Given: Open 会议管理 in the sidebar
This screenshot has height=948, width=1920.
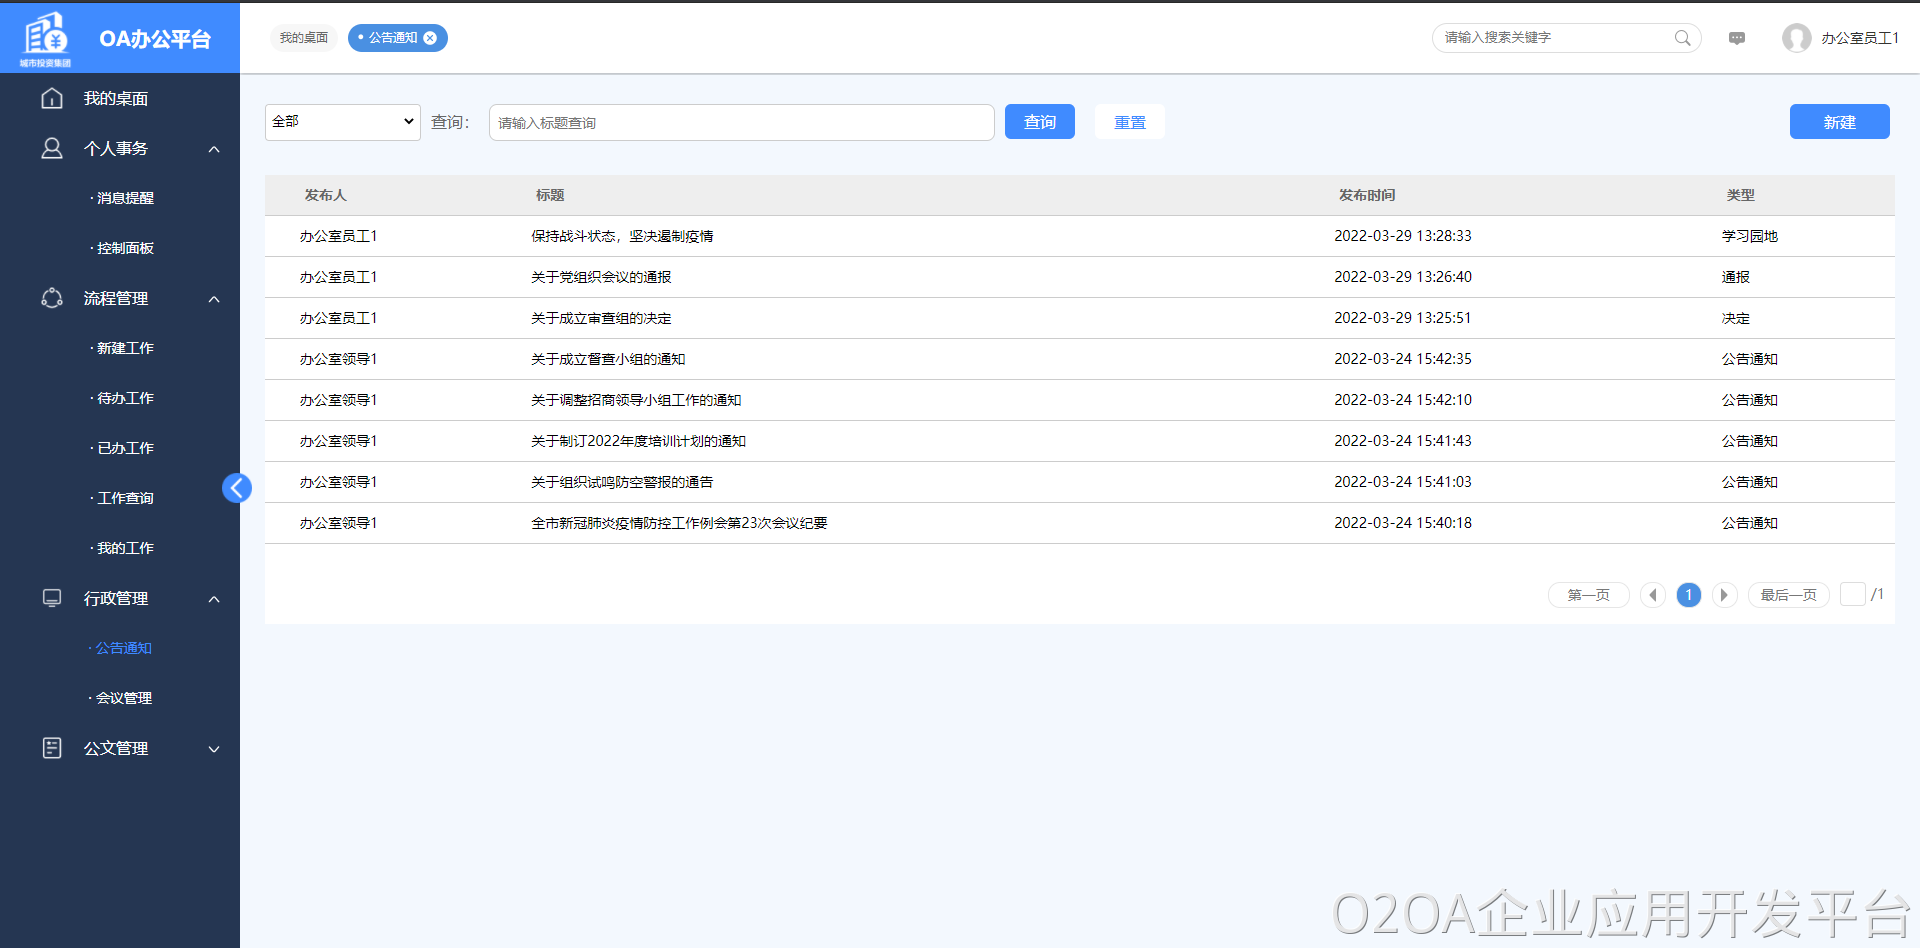Looking at the screenshot, I should tap(124, 698).
